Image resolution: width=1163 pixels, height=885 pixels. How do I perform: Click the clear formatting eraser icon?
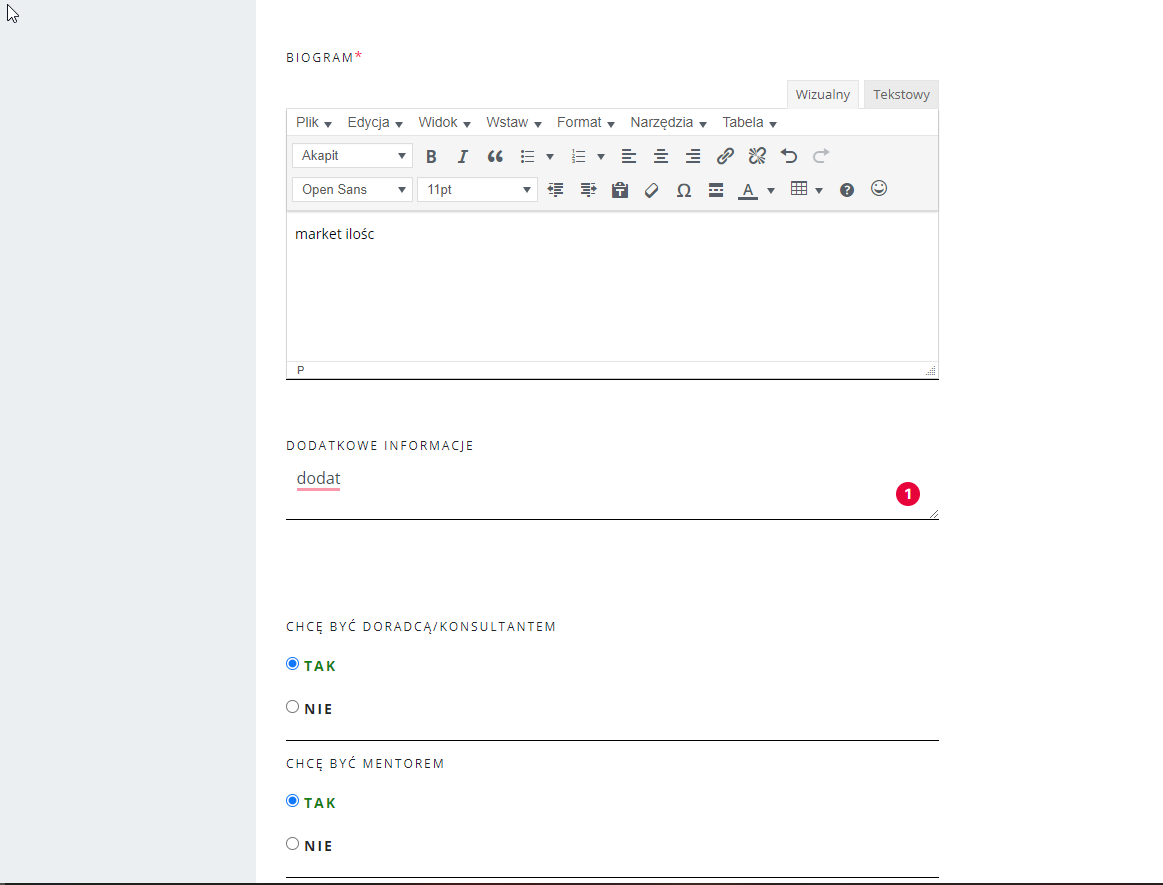click(652, 190)
